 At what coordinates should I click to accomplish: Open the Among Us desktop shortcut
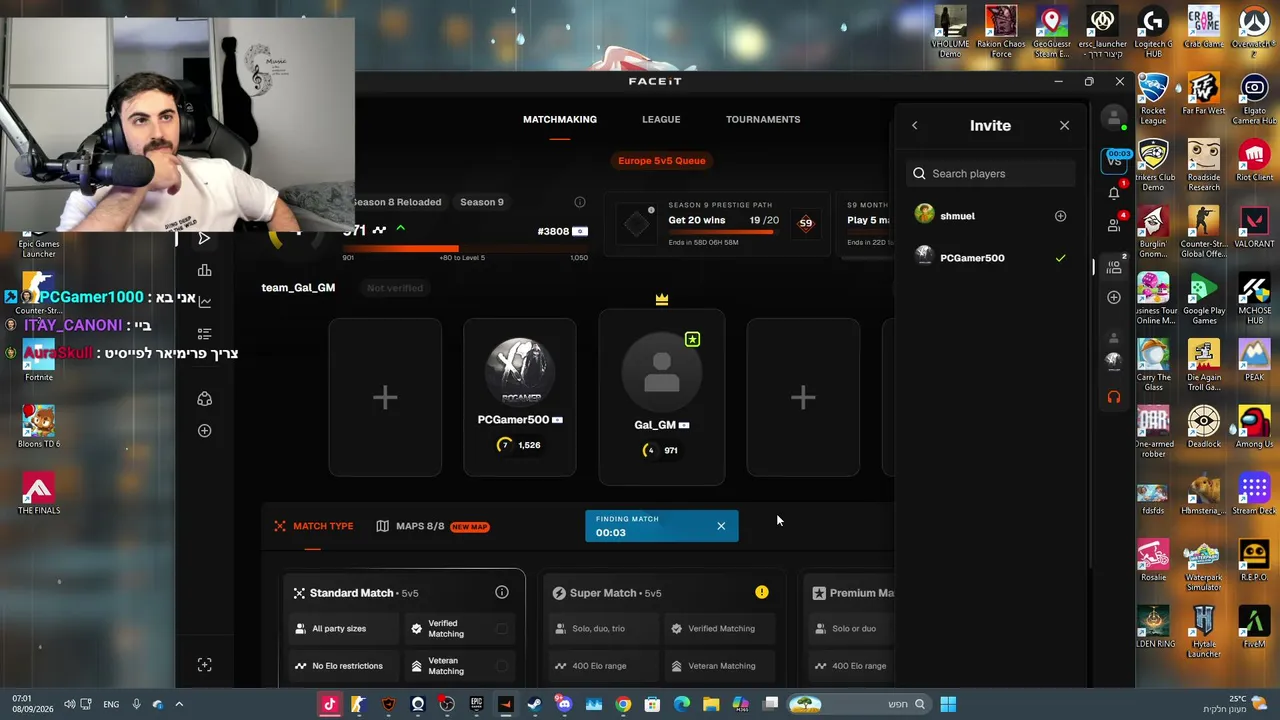coord(1254,427)
